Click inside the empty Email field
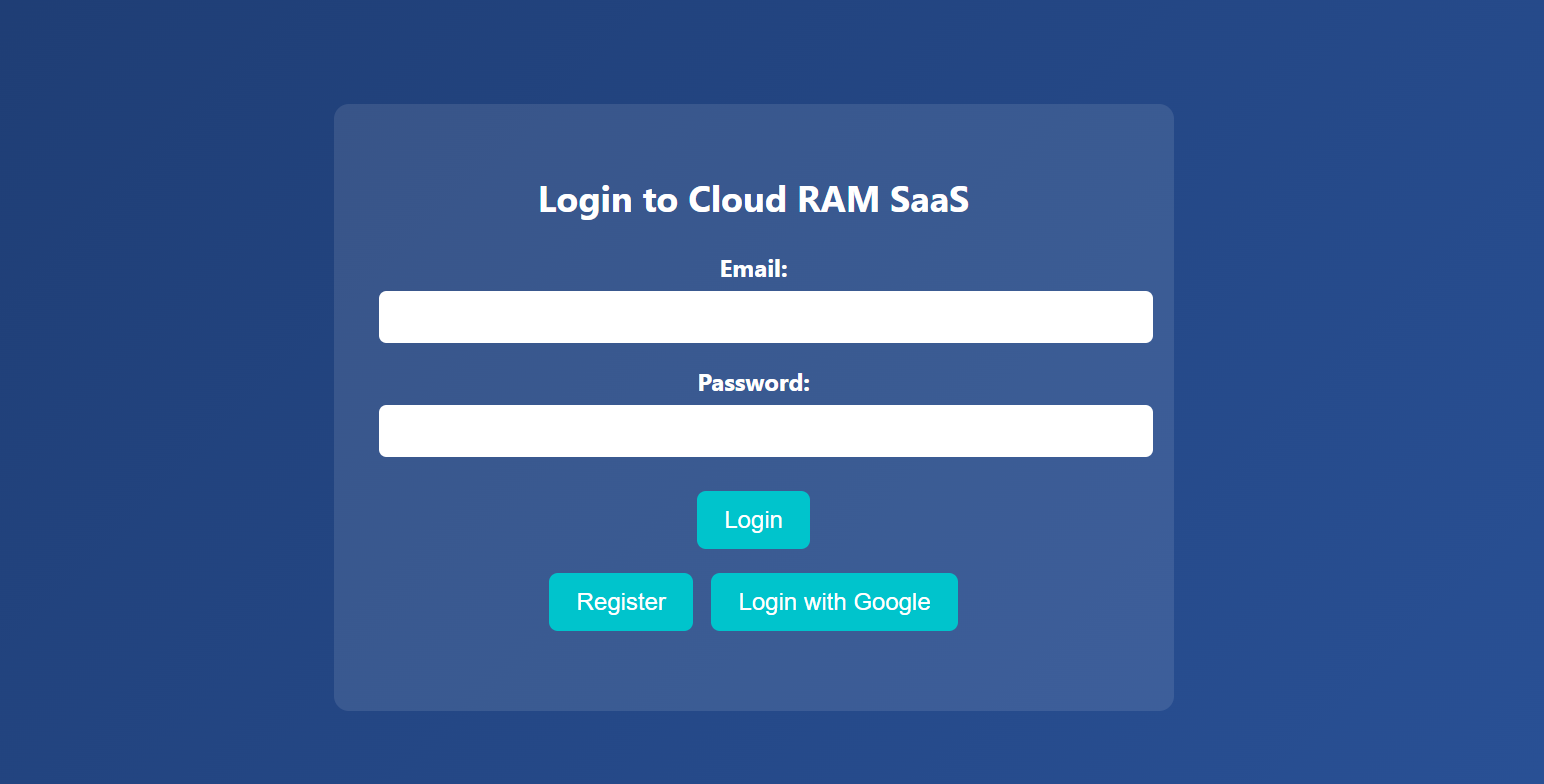 tap(765, 317)
